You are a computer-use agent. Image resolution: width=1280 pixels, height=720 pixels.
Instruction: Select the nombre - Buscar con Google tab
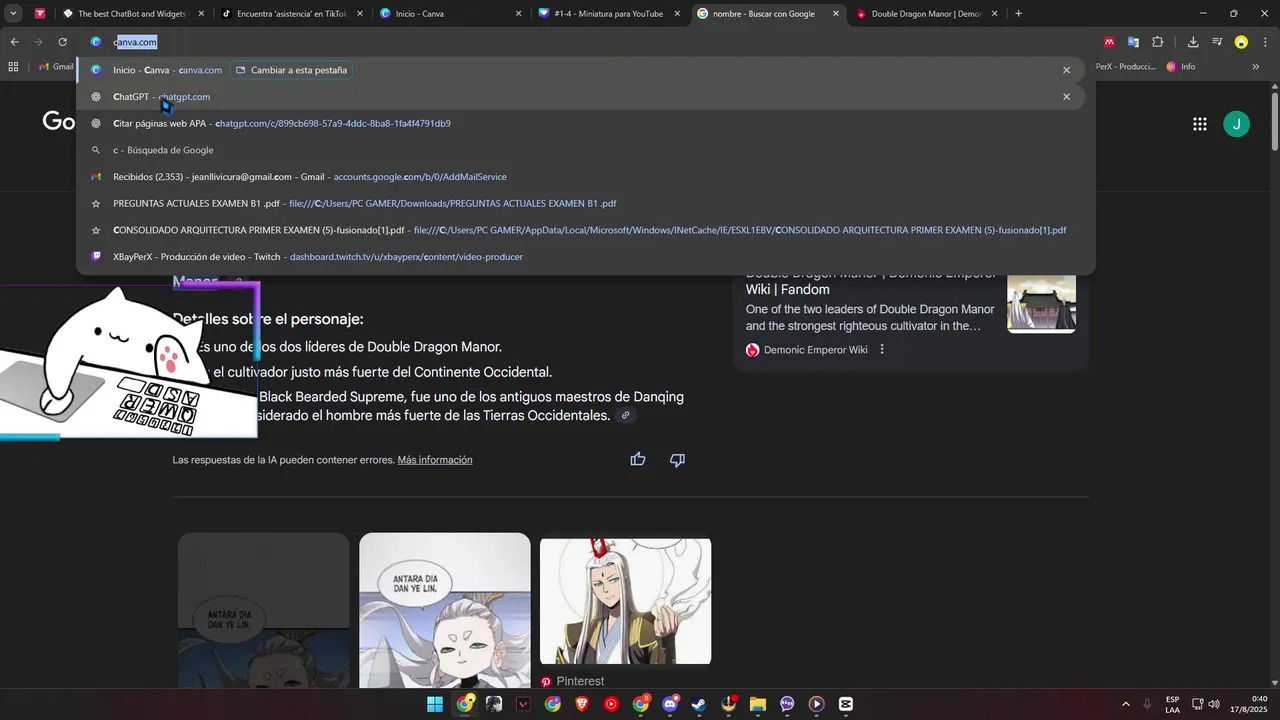(x=768, y=14)
